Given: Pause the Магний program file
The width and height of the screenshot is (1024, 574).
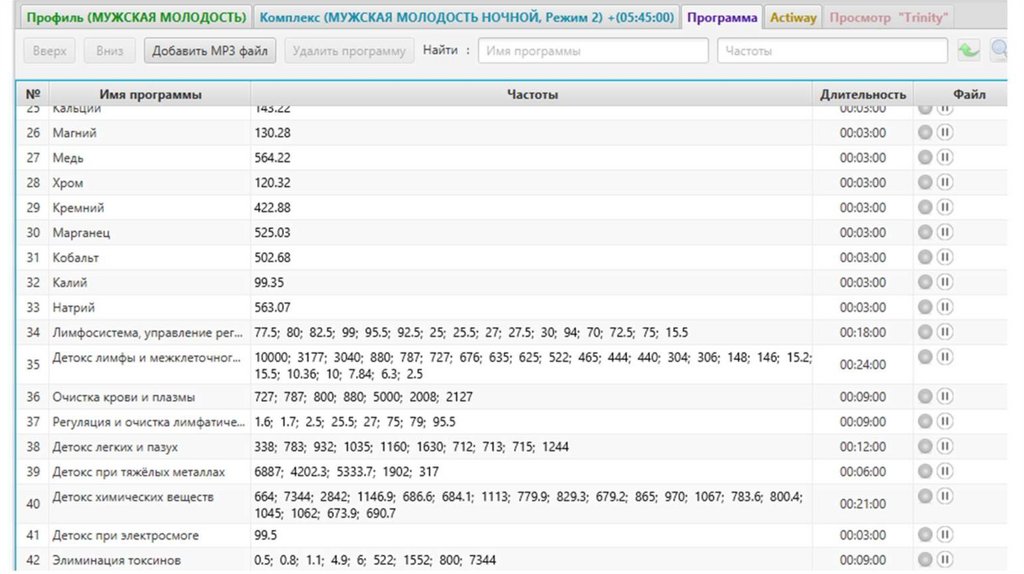Looking at the screenshot, I should [944, 133].
